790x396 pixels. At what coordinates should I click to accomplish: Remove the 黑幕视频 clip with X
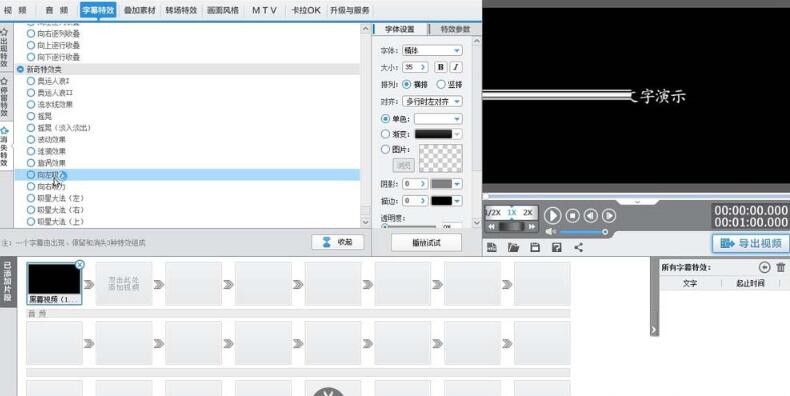(x=80, y=265)
